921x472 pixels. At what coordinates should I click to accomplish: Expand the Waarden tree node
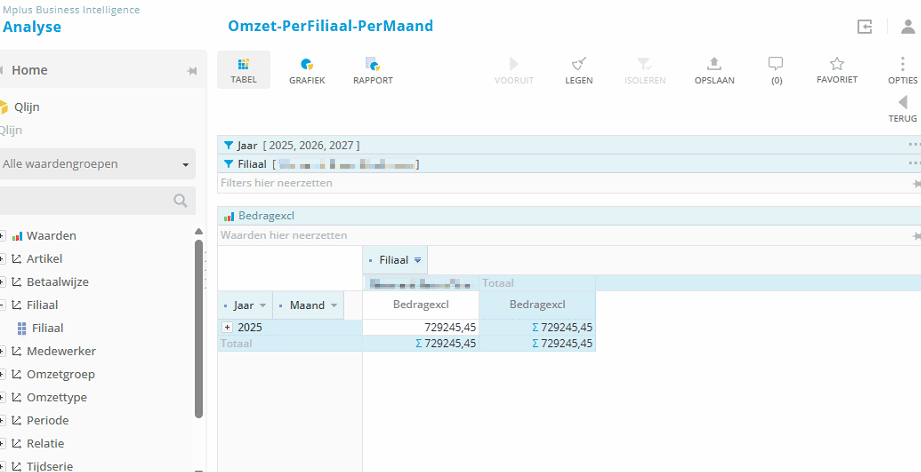coord(2,236)
